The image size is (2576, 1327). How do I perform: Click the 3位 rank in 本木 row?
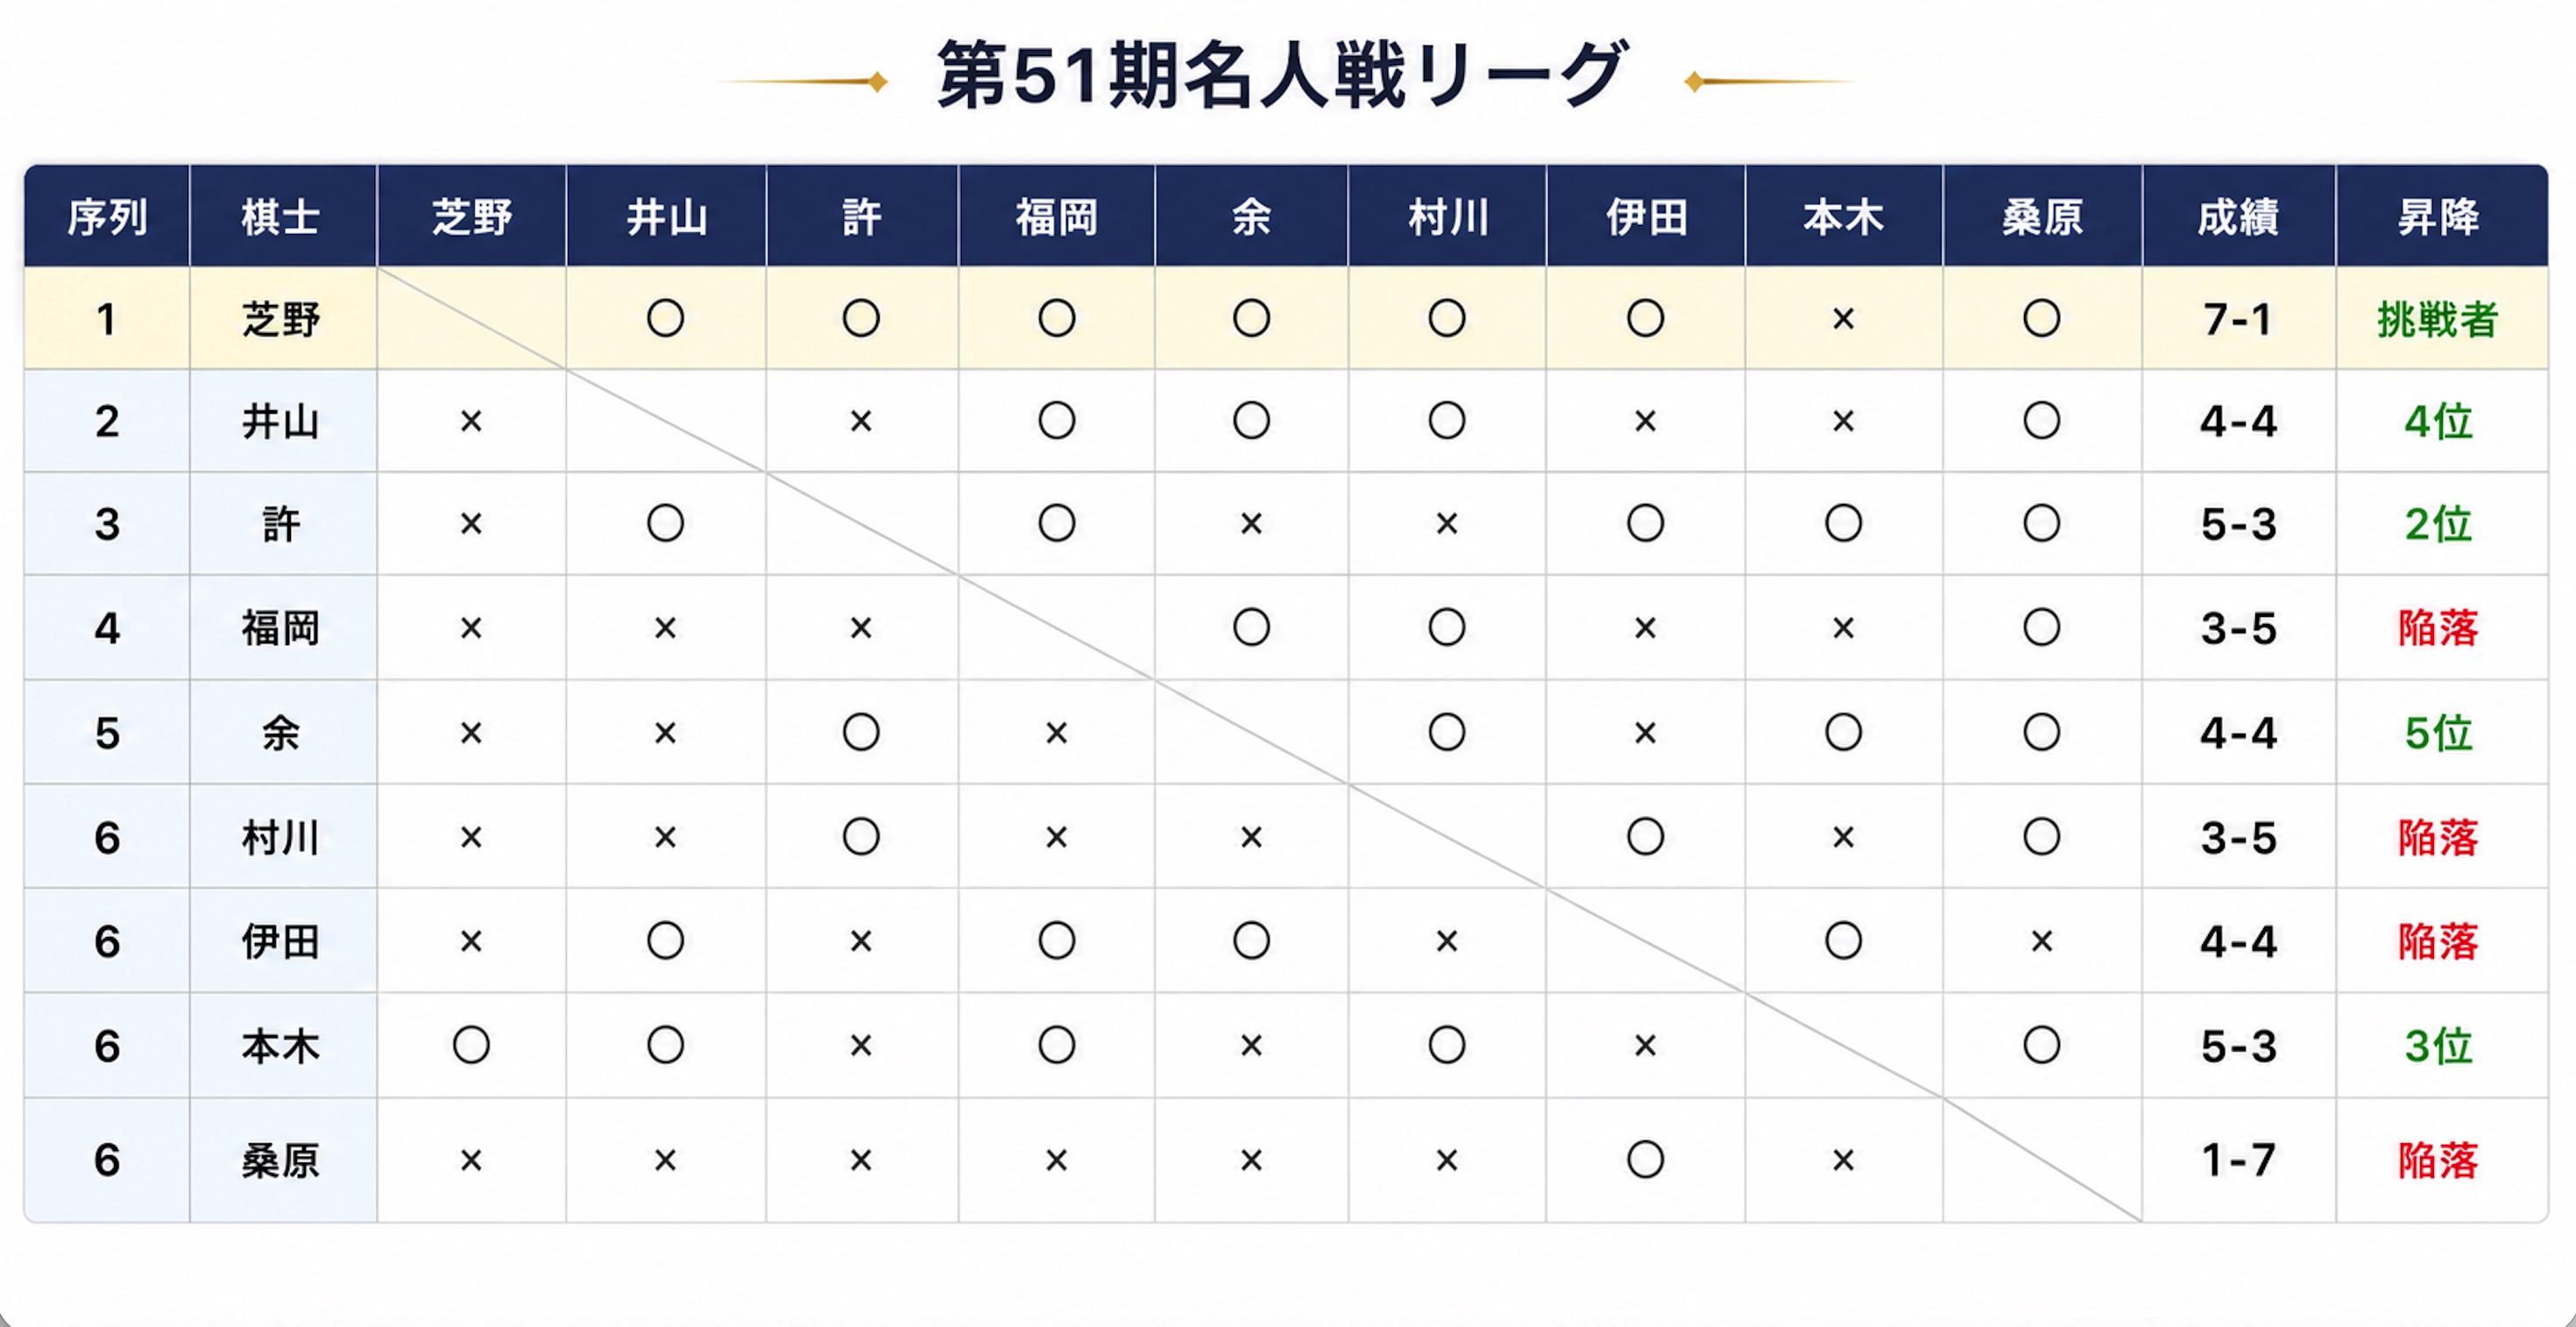[x=2438, y=1046]
